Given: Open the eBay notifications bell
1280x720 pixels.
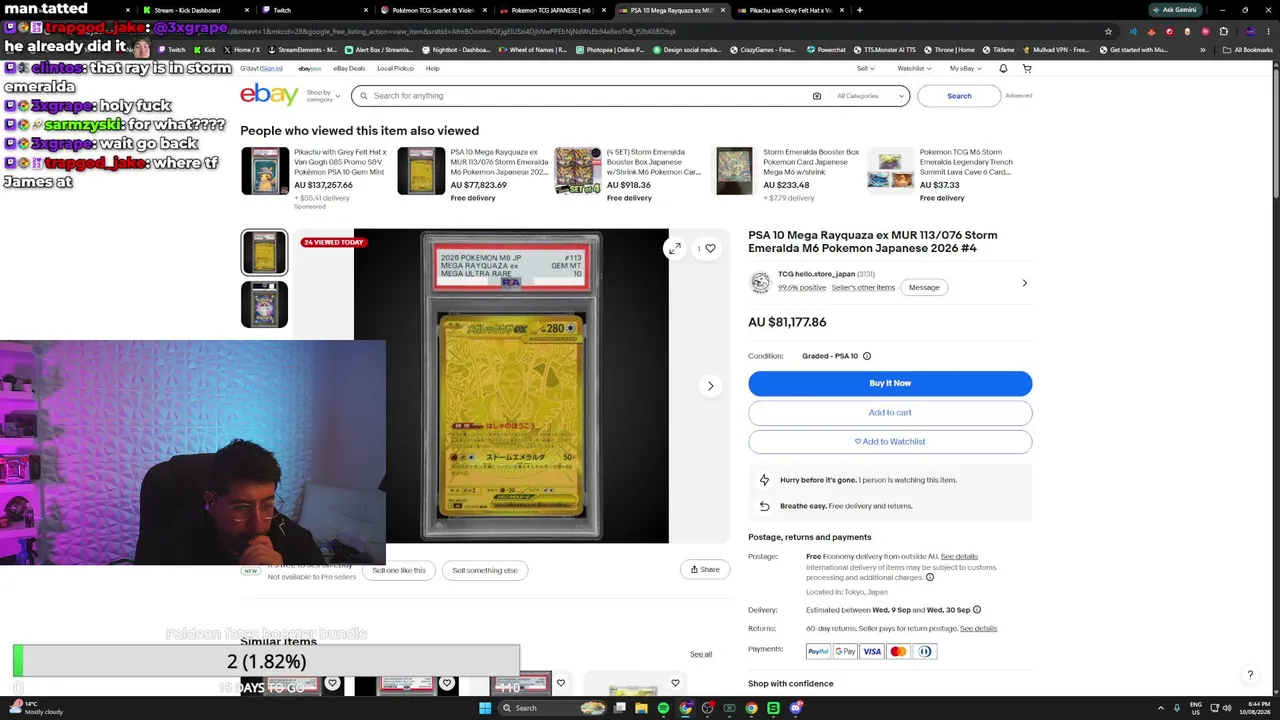Looking at the screenshot, I should pos(1003,68).
